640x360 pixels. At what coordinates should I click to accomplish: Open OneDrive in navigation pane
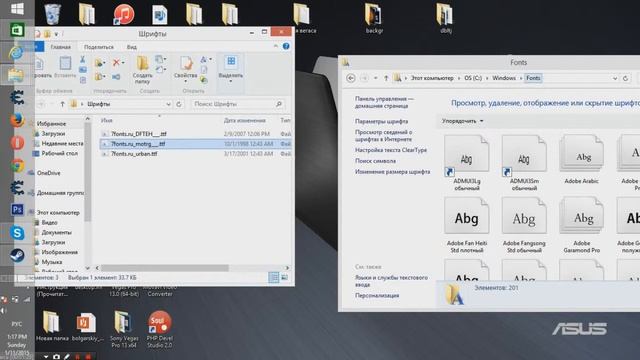[49, 173]
